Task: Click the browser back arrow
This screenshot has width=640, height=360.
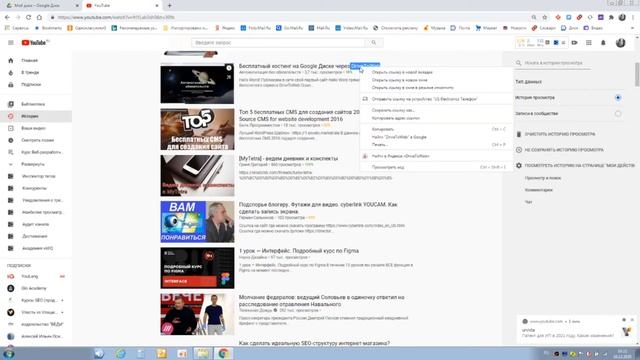Action: 7,17
